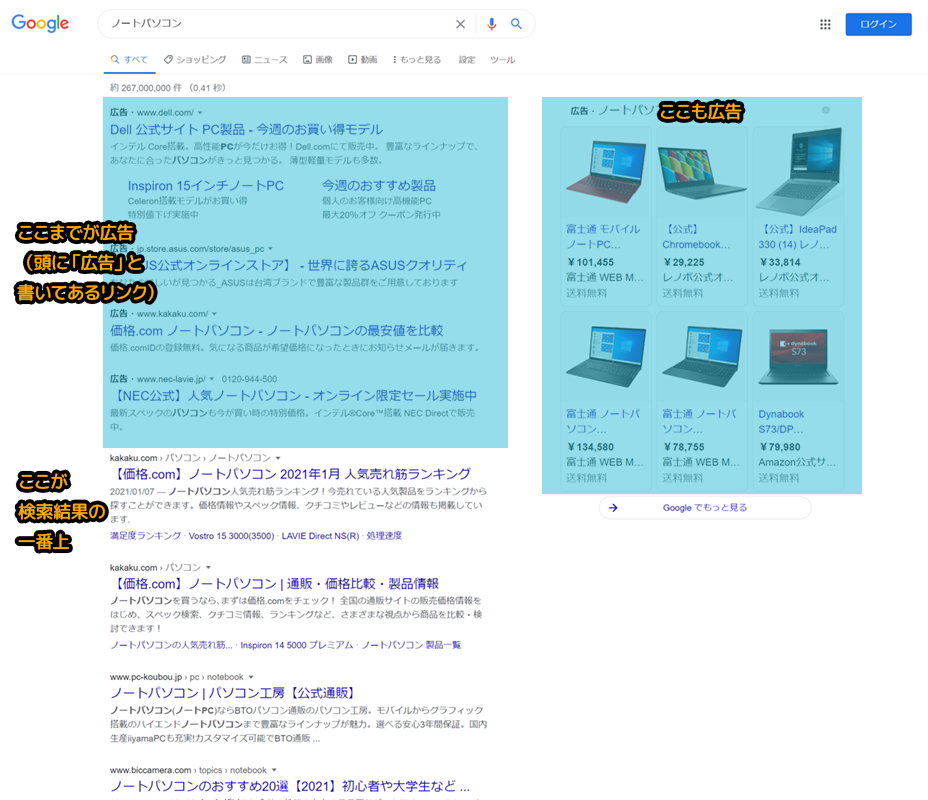The height and width of the screenshot is (800, 928).
Task: Expand the arrow next to kakaku.com › パソコン result
Action: click(208, 567)
